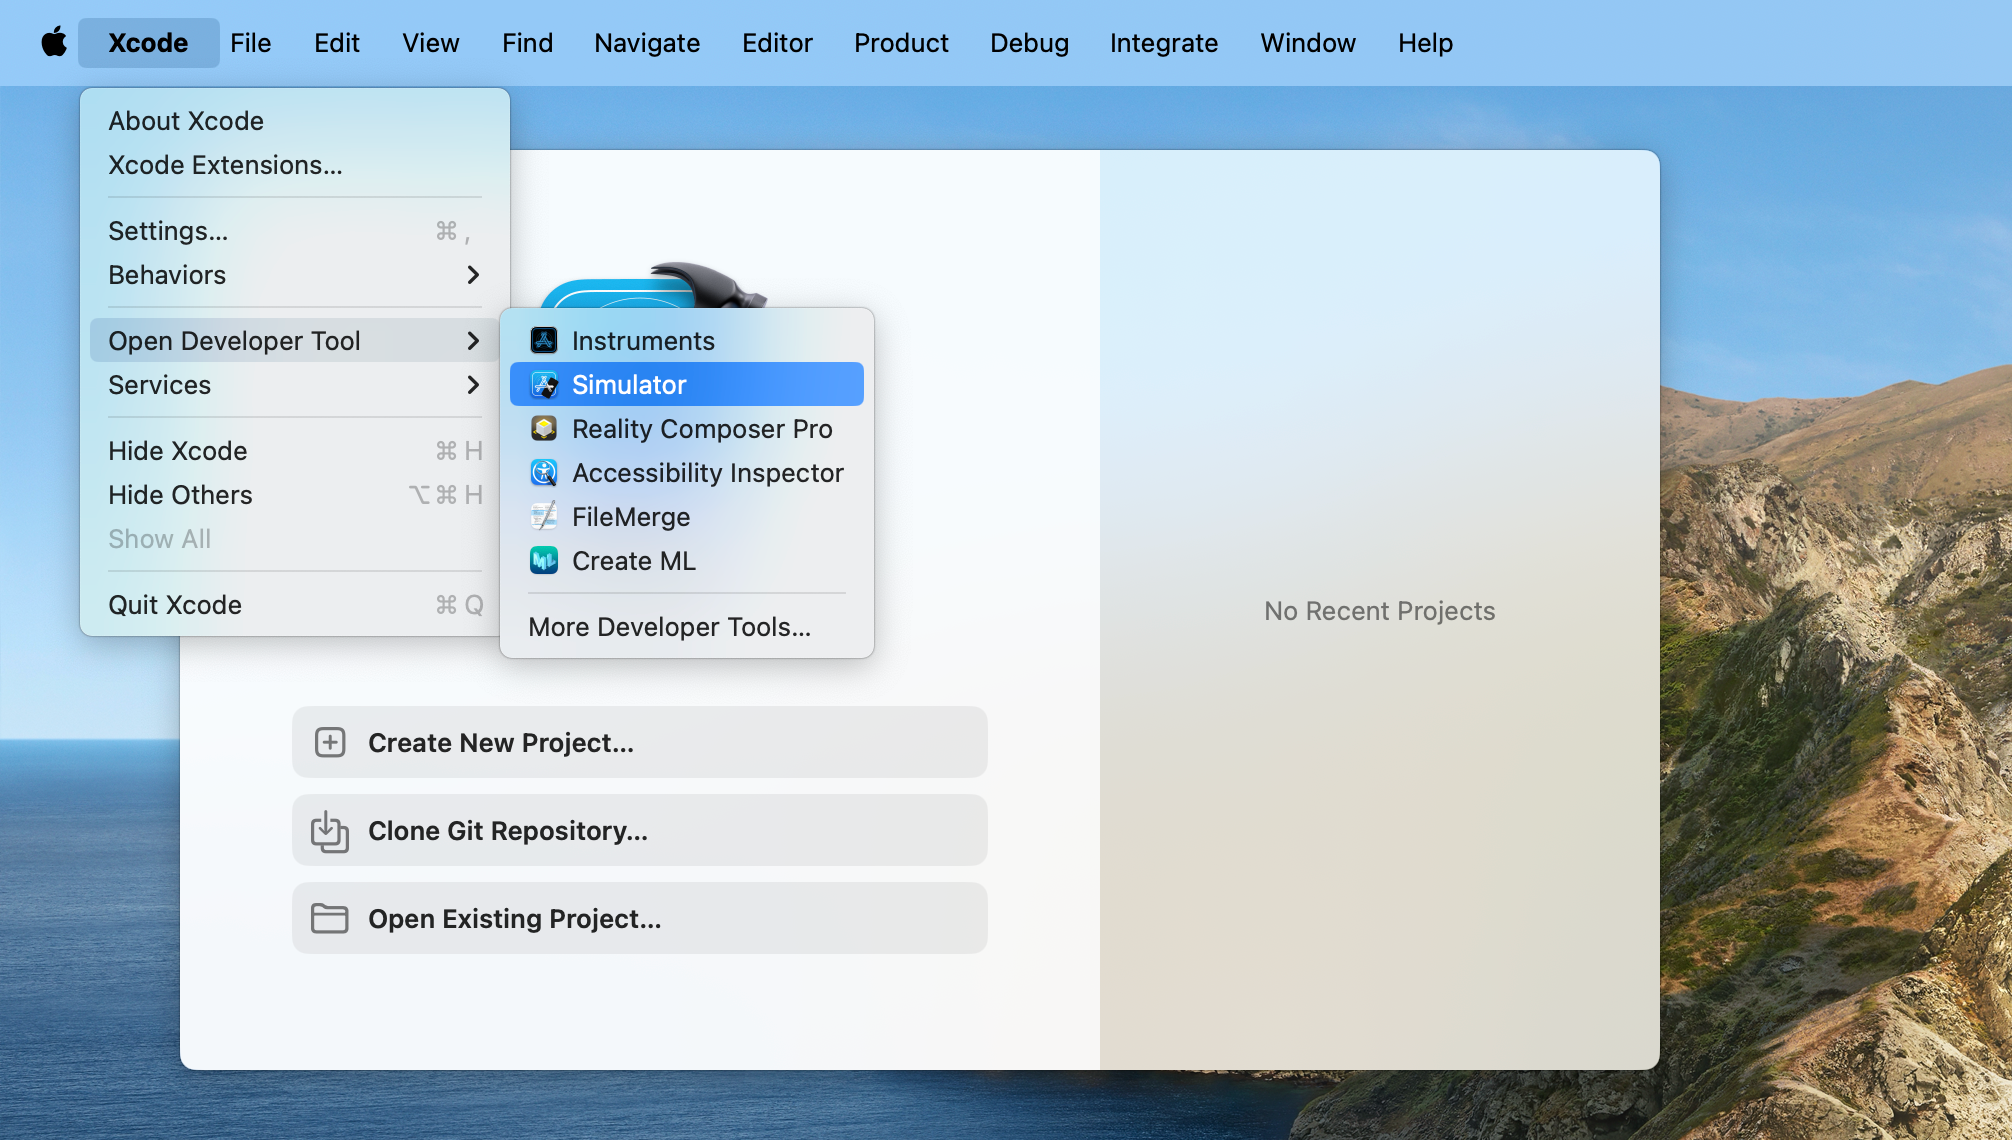Open the Apple menu logo

(54, 43)
